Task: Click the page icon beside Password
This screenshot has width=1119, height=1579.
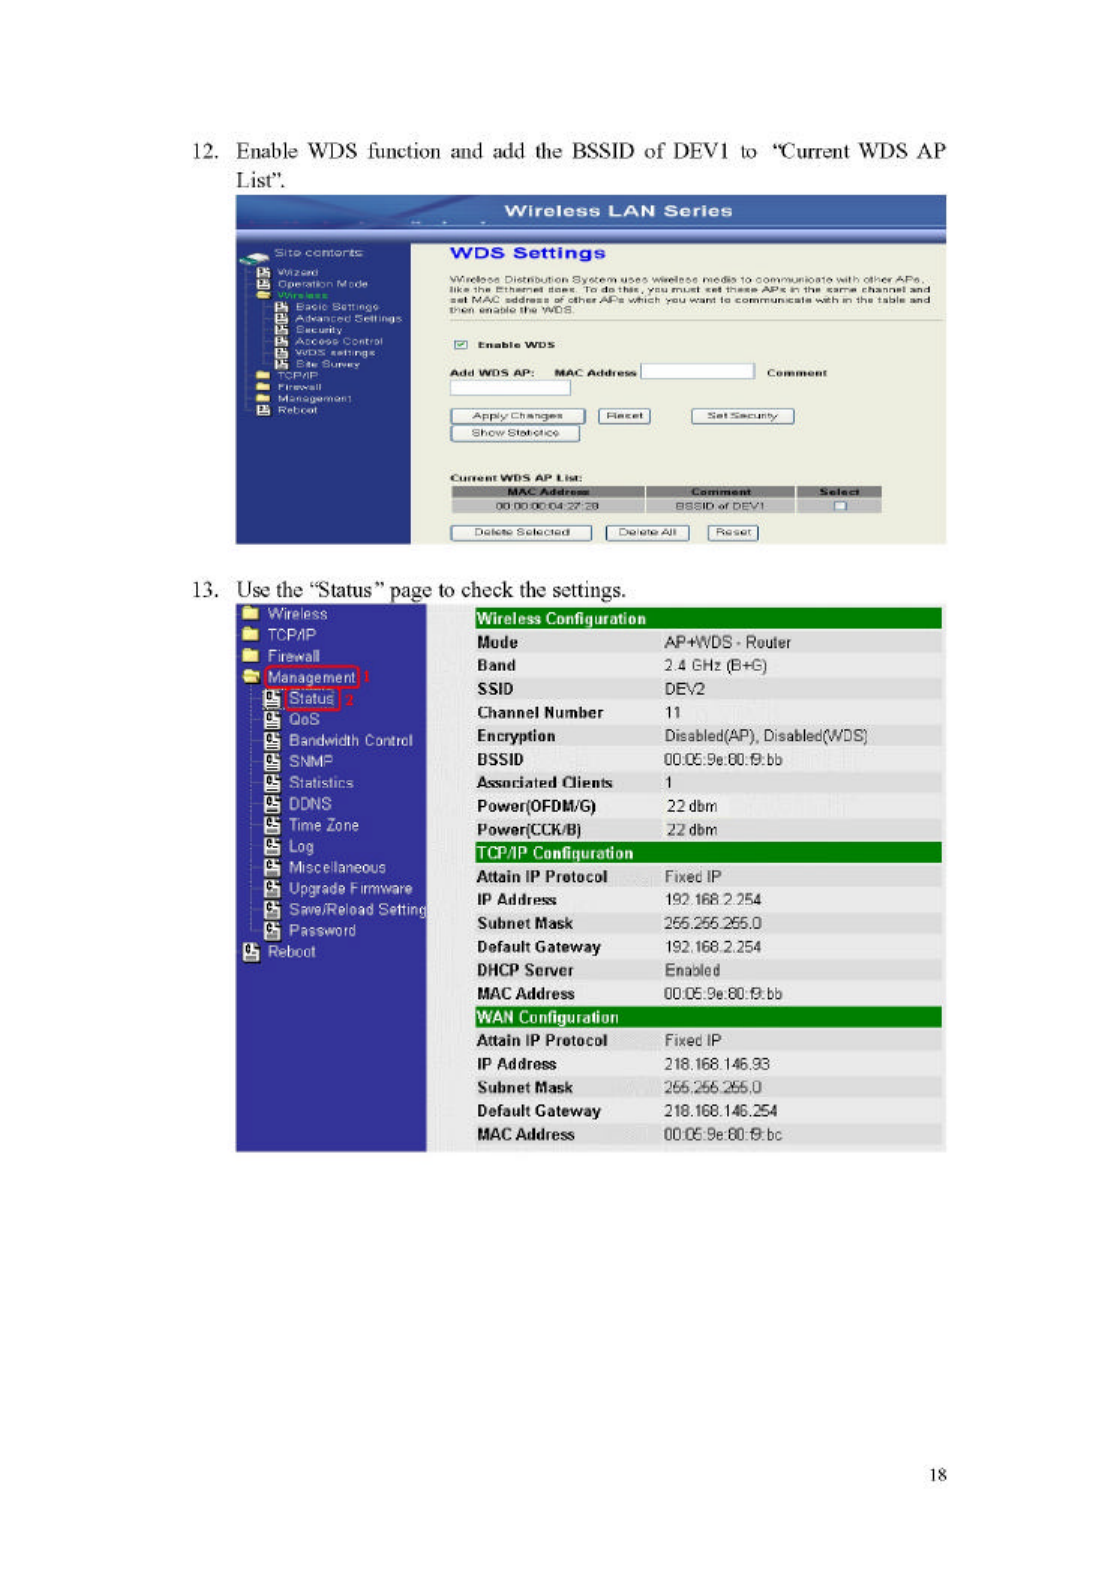Action: [271, 930]
